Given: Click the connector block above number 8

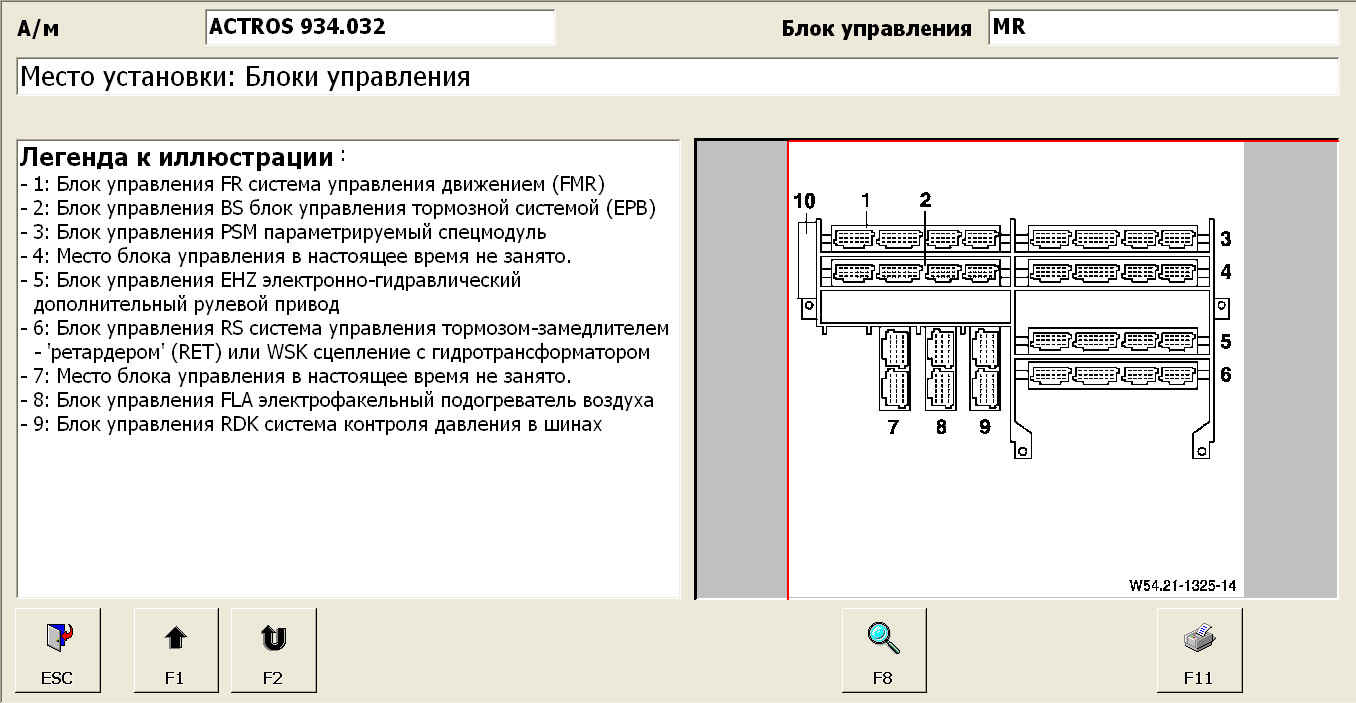Looking at the screenshot, I should 941,368.
